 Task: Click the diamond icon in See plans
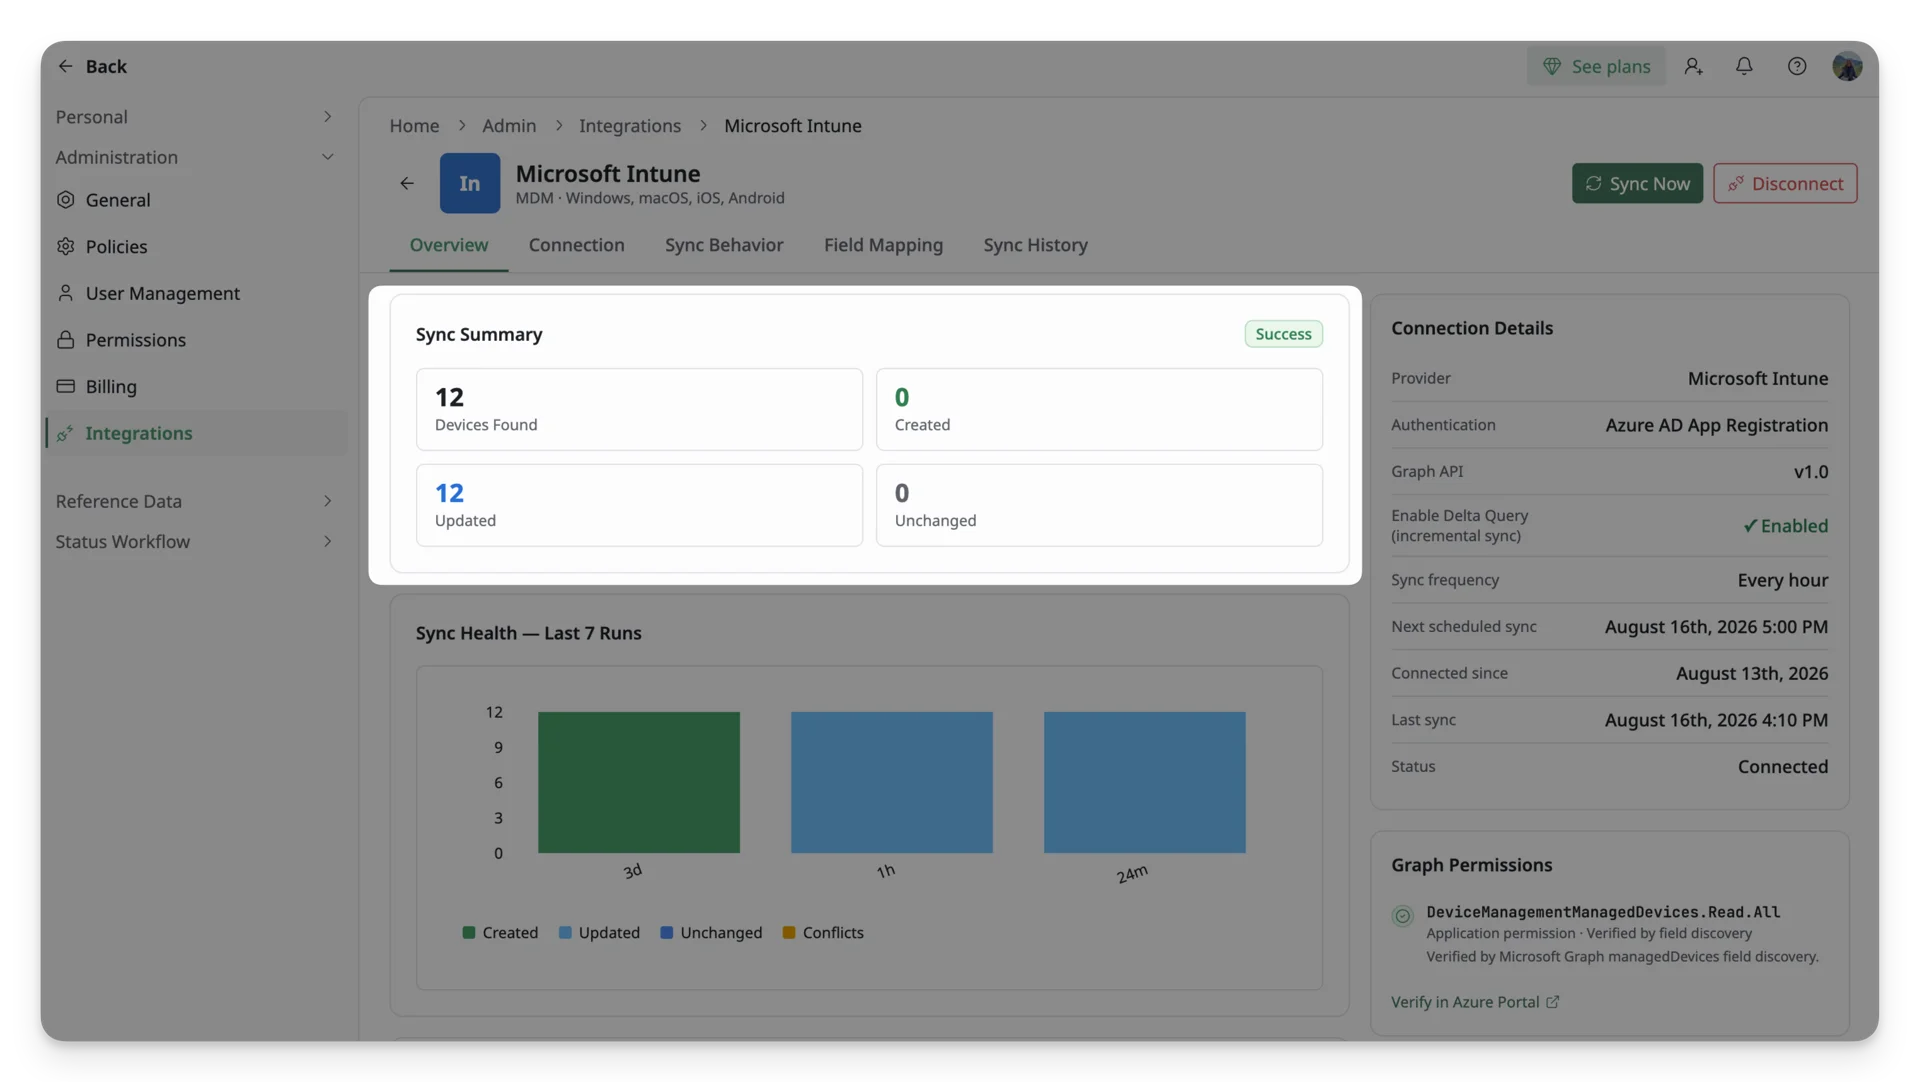[x=1552, y=66]
